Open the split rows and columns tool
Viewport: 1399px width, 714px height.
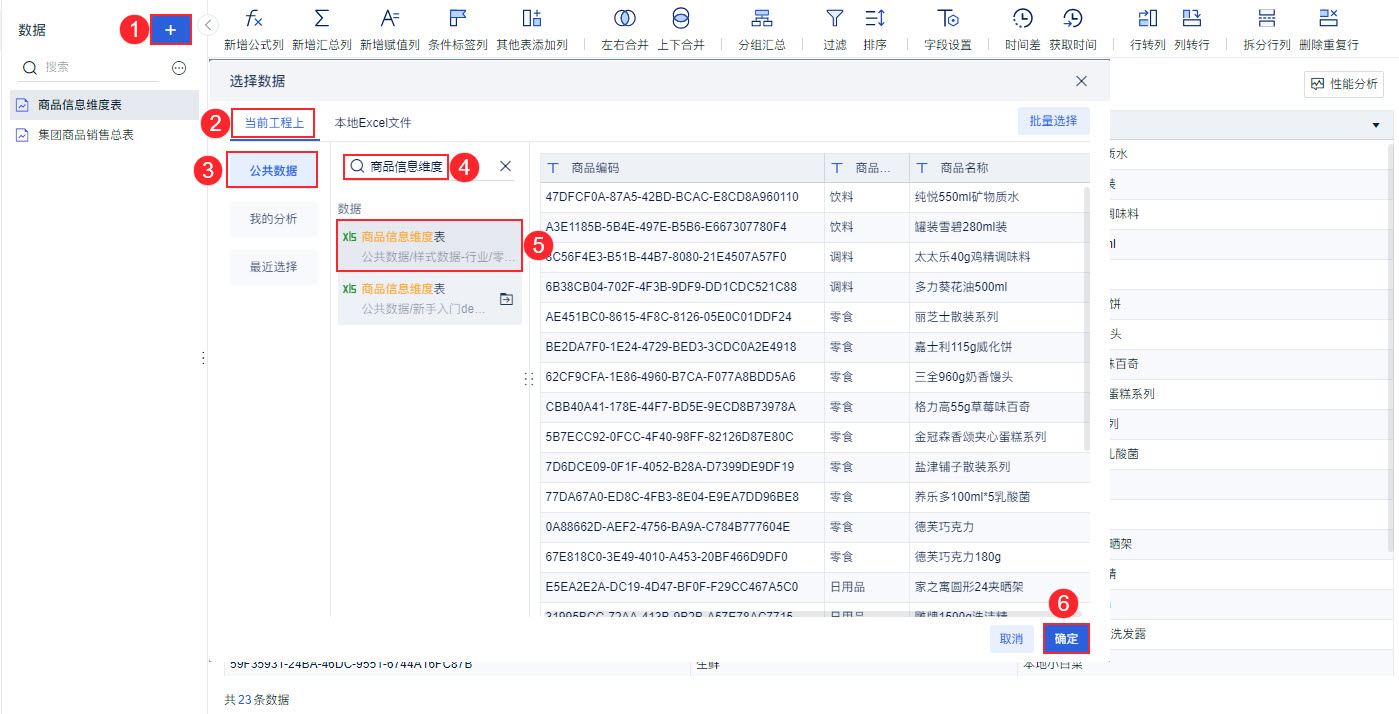(x=1267, y=30)
